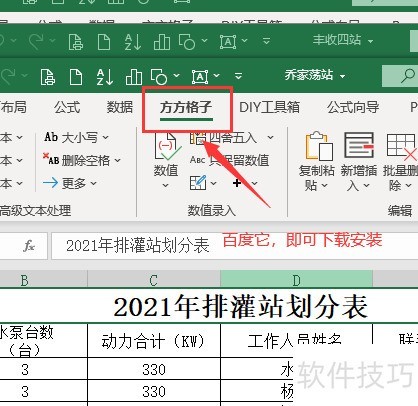Screen dimensions: 418x406
Task: Click chart icon in 乔家荡站 window toolbar
Action: point(134,77)
